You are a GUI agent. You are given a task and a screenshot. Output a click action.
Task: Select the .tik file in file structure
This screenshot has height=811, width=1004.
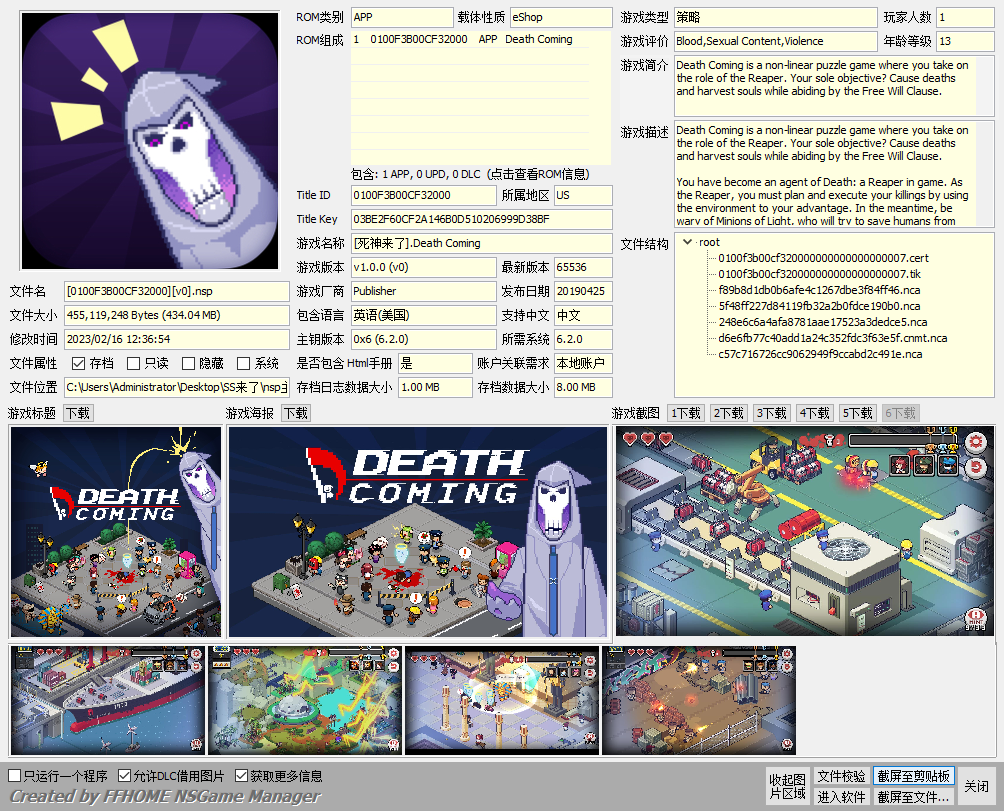pos(819,274)
